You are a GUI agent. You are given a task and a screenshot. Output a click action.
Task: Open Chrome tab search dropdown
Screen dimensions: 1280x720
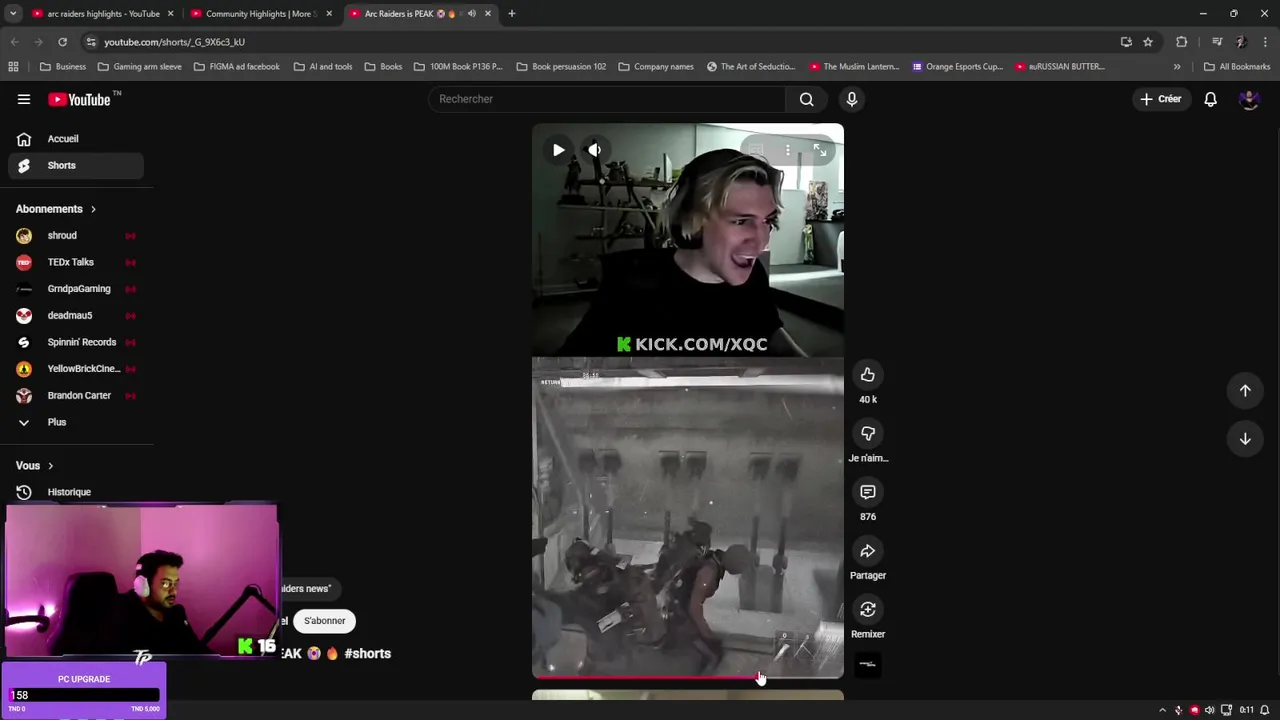click(x=13, y=14)
